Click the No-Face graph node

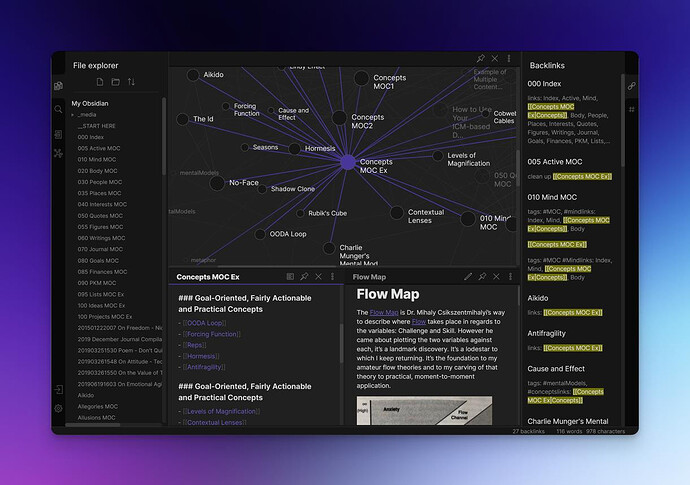[x=217, y=183]
